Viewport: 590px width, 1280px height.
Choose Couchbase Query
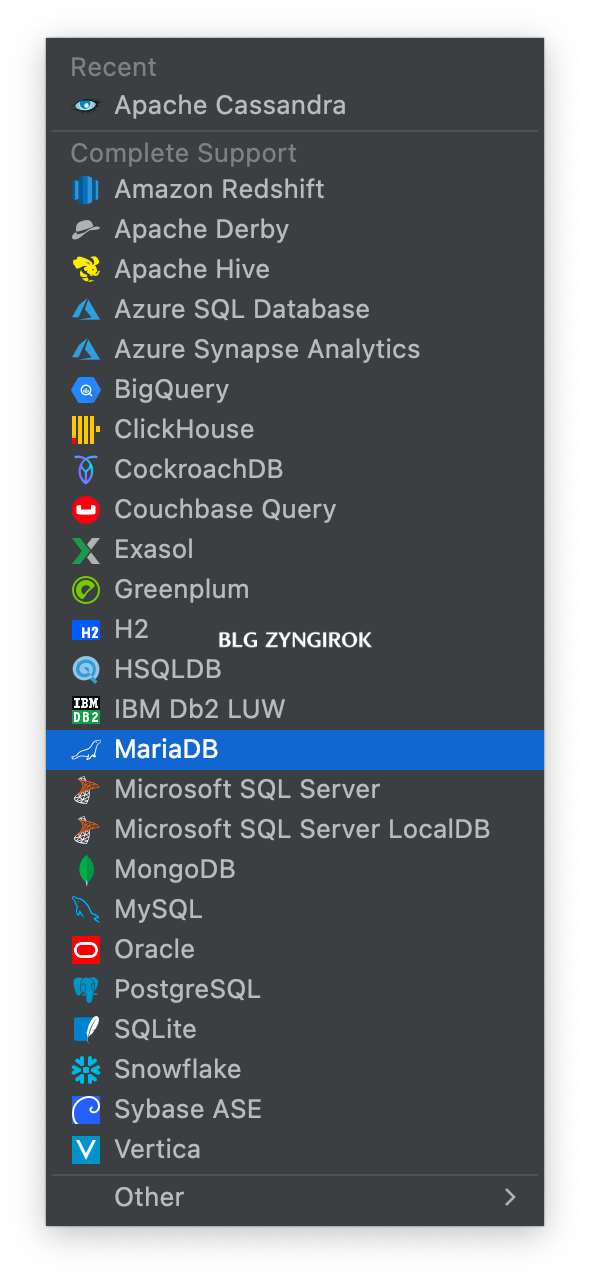[x=295, y=509]
